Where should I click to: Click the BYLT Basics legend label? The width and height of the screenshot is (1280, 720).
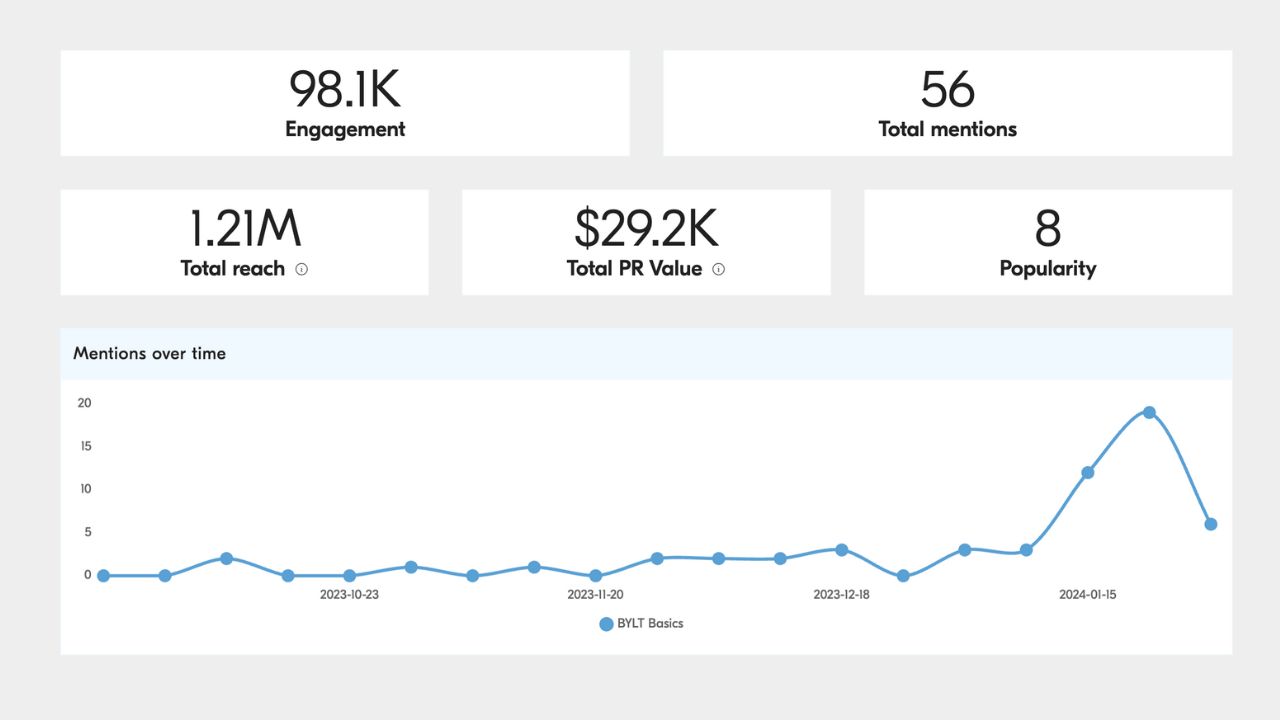tap(651, 623)
